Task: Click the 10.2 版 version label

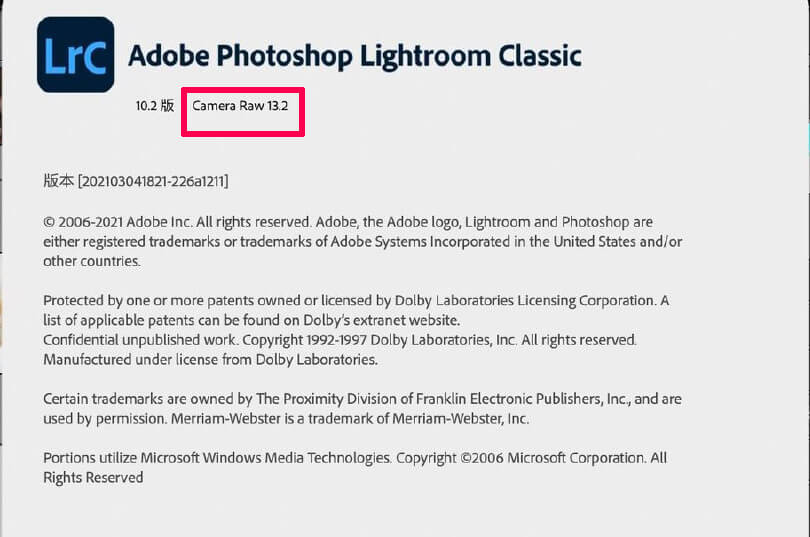Action: click(x=154, y=105)
